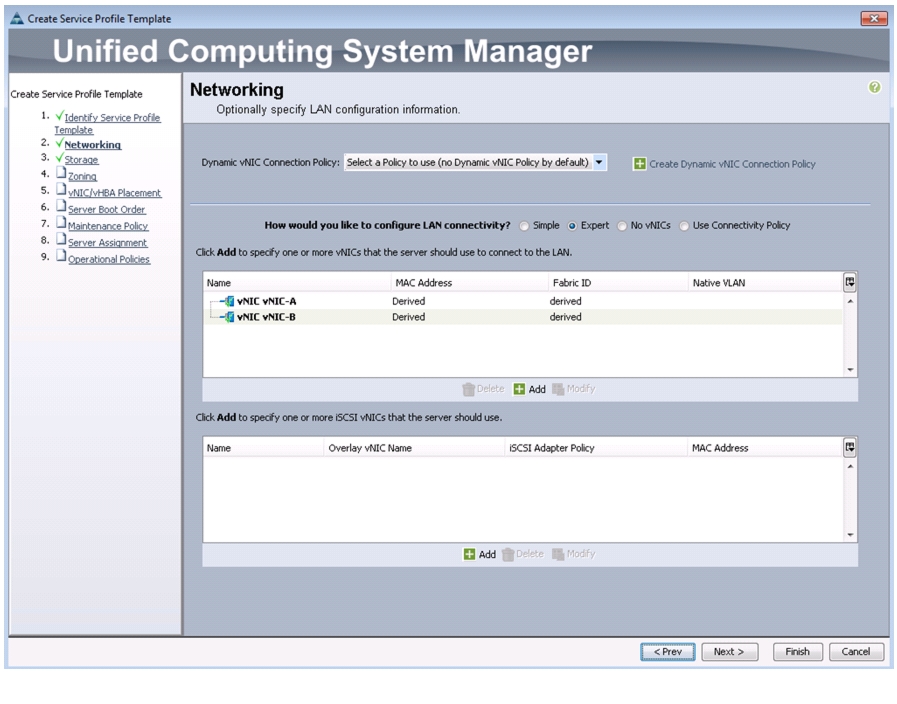Click the iSCSI Adapter Policy column header
The width and height of the screenshot is (897, 704).
[596, 448]
